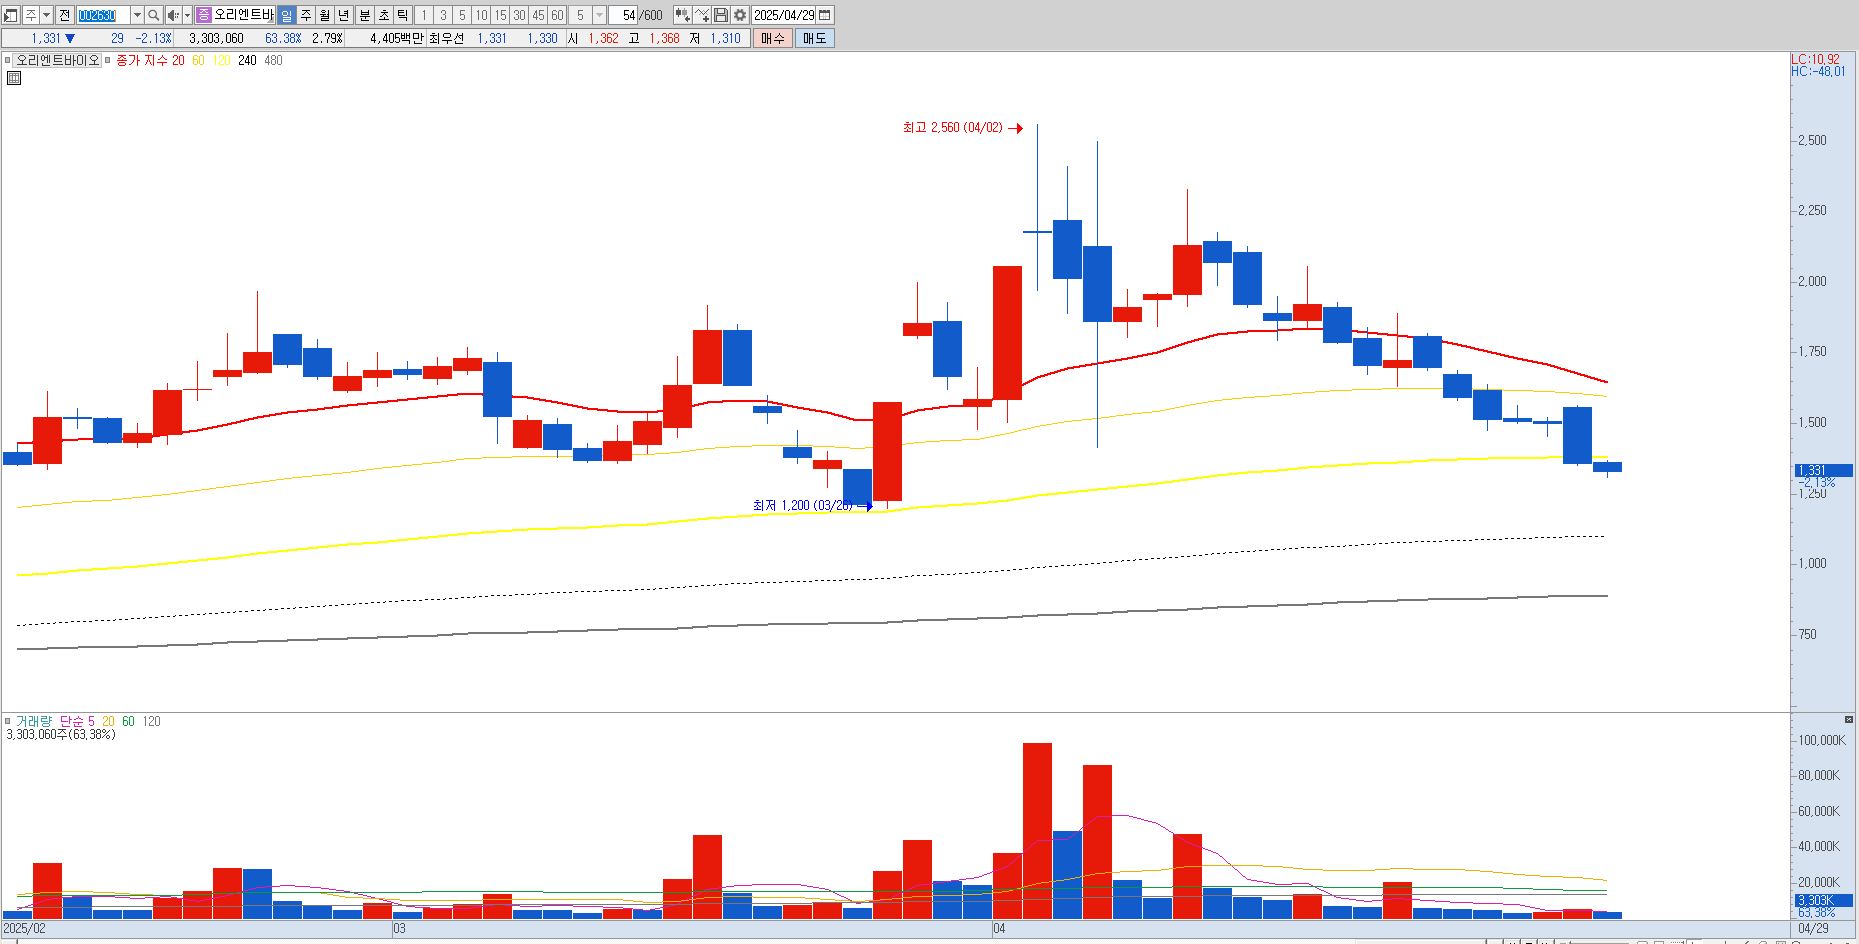Click the stock code input field 002630
This screenshot has height=944, width=1859.
pos(103,15)
